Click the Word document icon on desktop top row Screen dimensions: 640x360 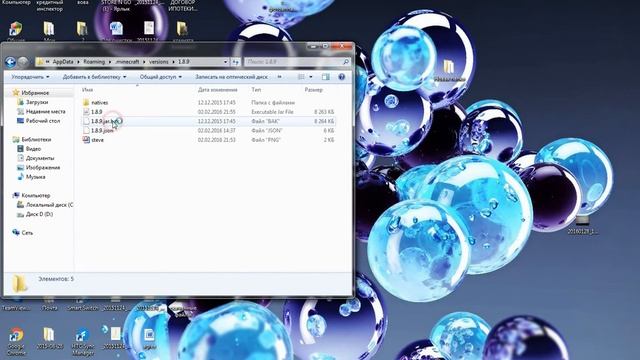[x=116, y=28]
